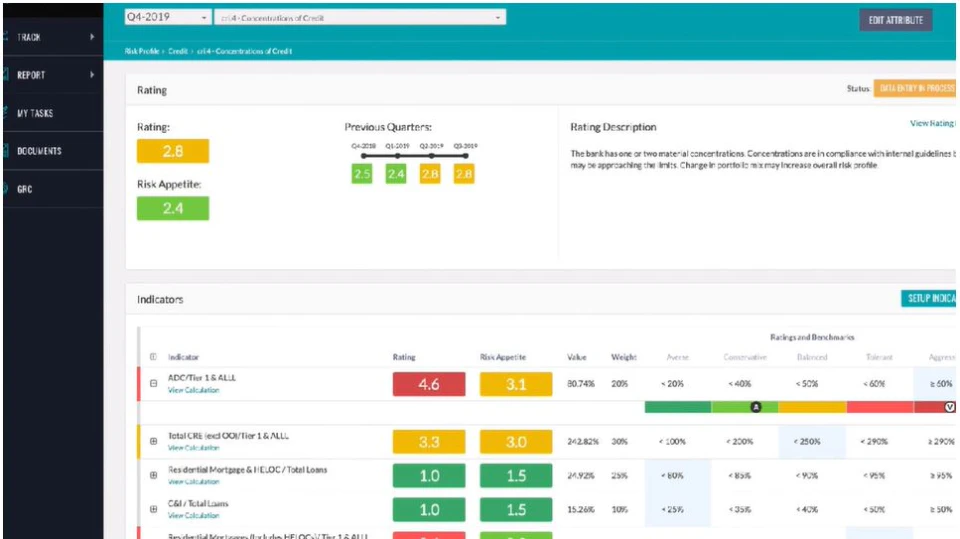Image resolution: width=960 pixels, height=539 pixels.
Task: Click the Report icon in sidebar
Action: (x=5, y=75)
